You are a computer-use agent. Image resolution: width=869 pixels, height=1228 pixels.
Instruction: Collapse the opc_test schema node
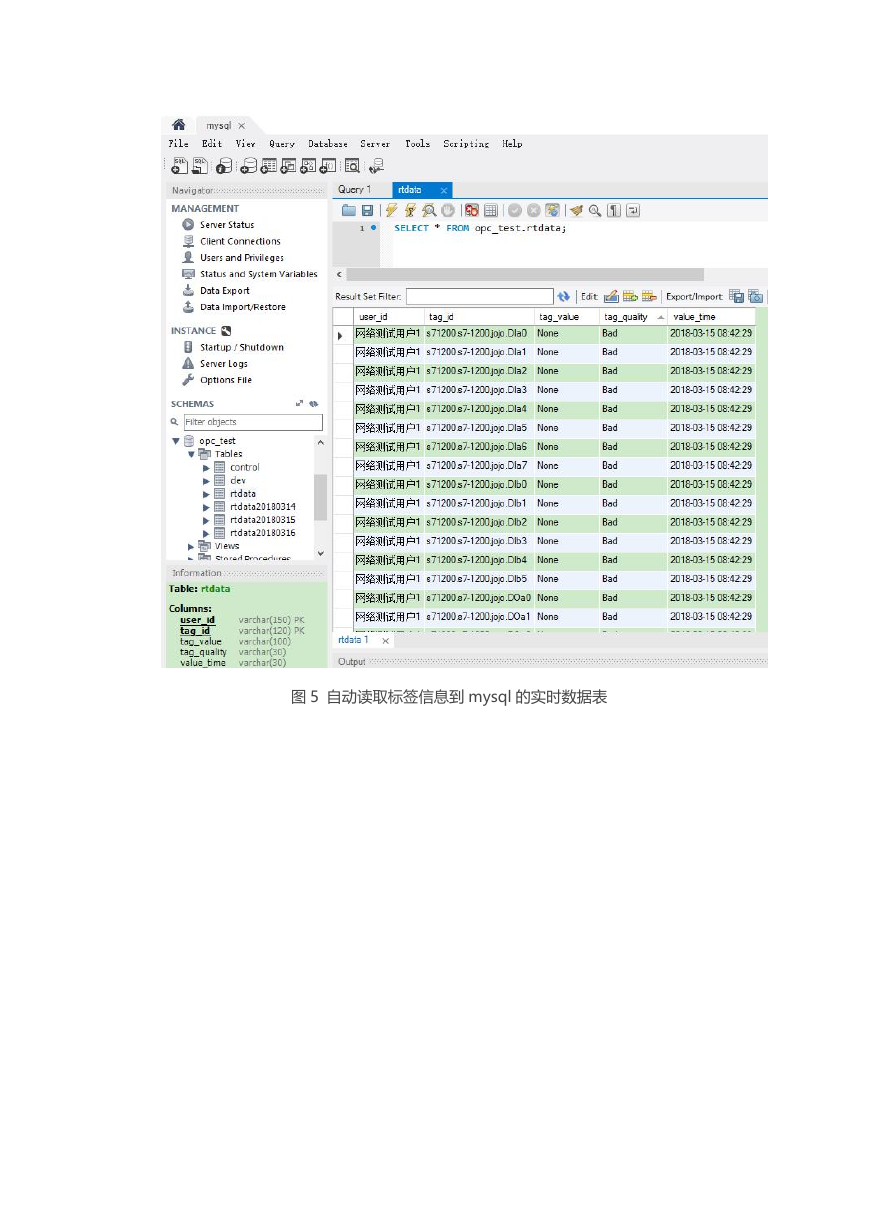click(175, 441)
